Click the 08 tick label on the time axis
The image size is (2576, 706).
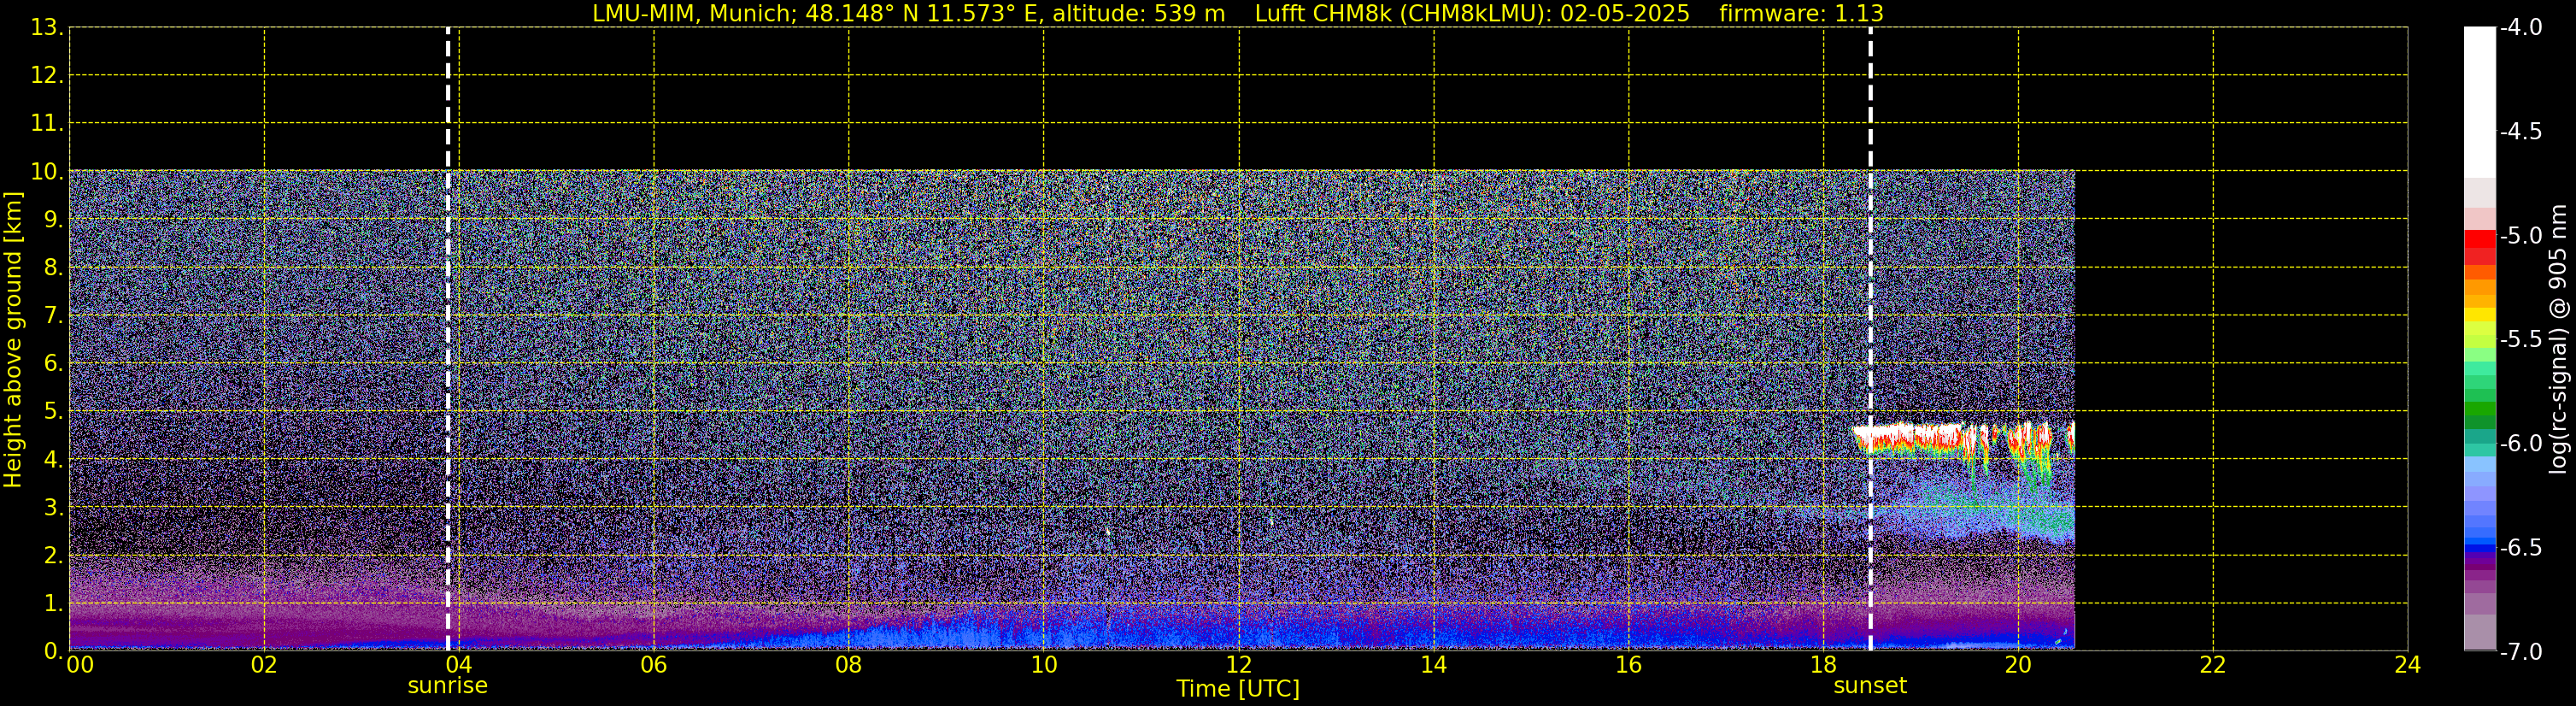click(849, 664)
